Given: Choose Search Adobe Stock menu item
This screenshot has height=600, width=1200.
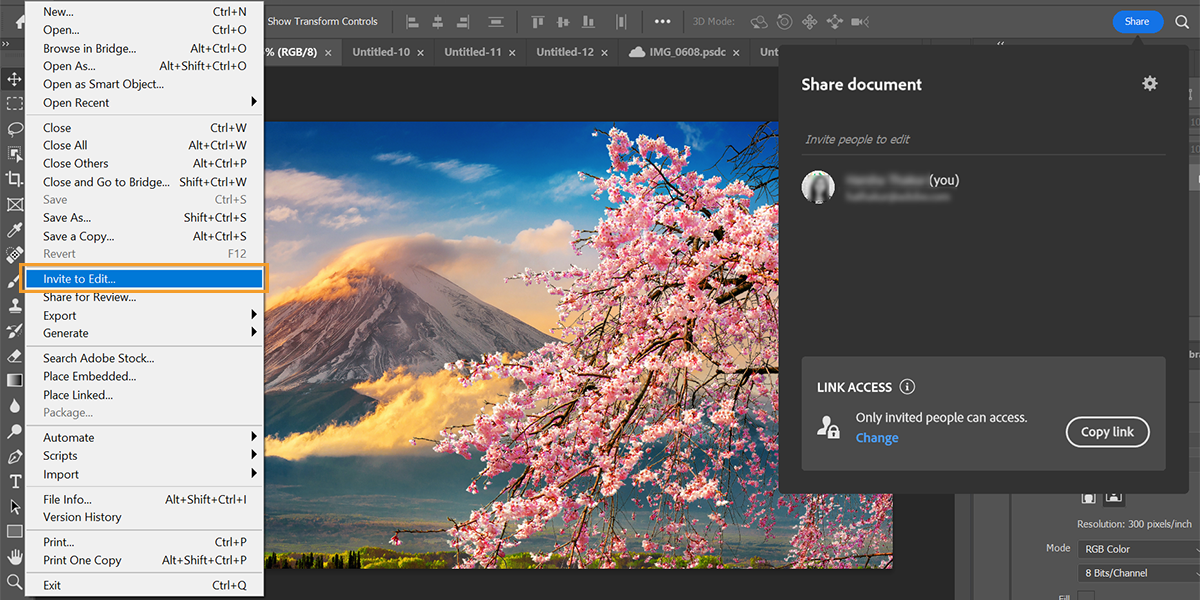Looking at the screenshot, I should (147, 358).
